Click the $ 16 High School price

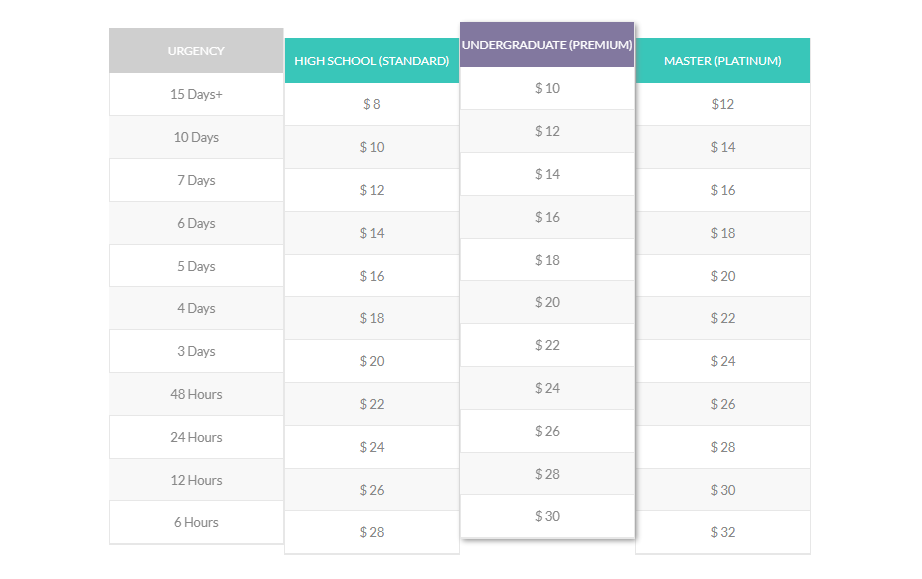point(372,276)
